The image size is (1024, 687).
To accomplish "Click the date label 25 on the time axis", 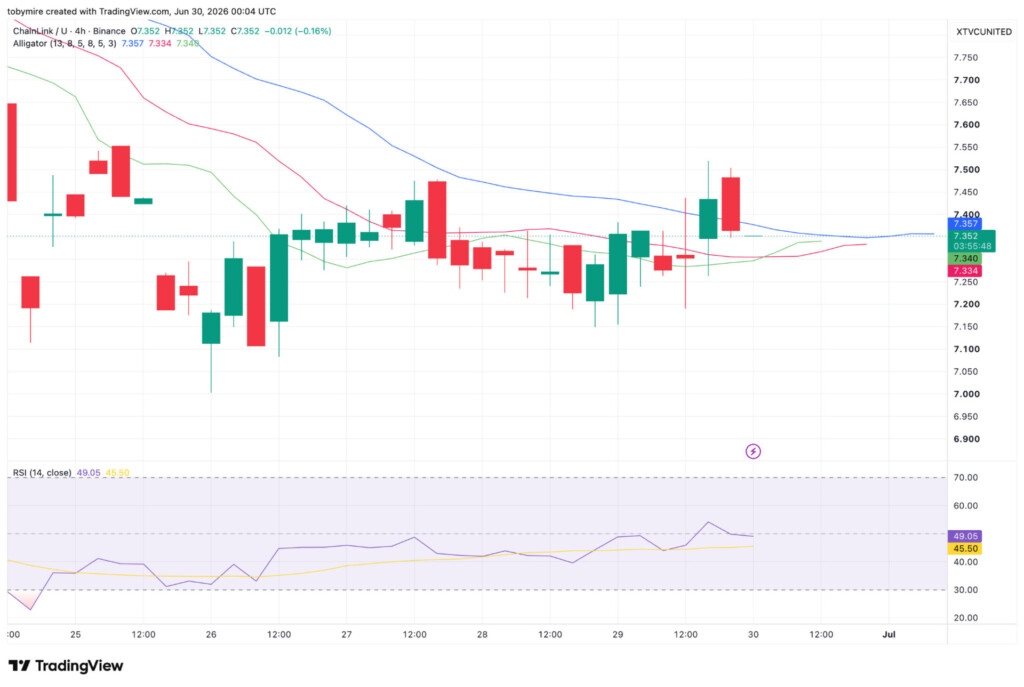I will point(75,634).
